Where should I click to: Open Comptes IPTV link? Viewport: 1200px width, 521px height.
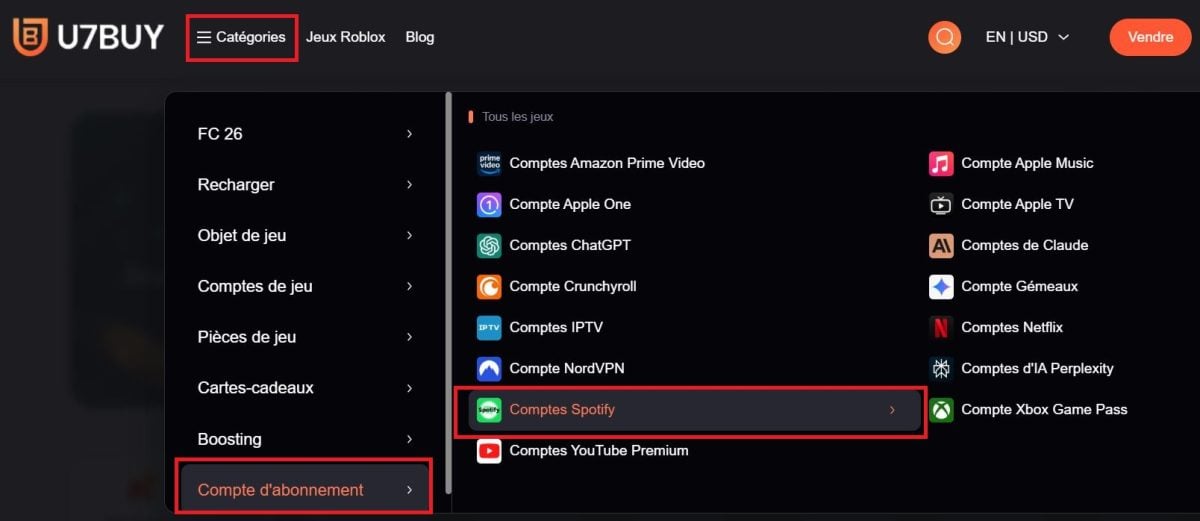pos(556,327)
